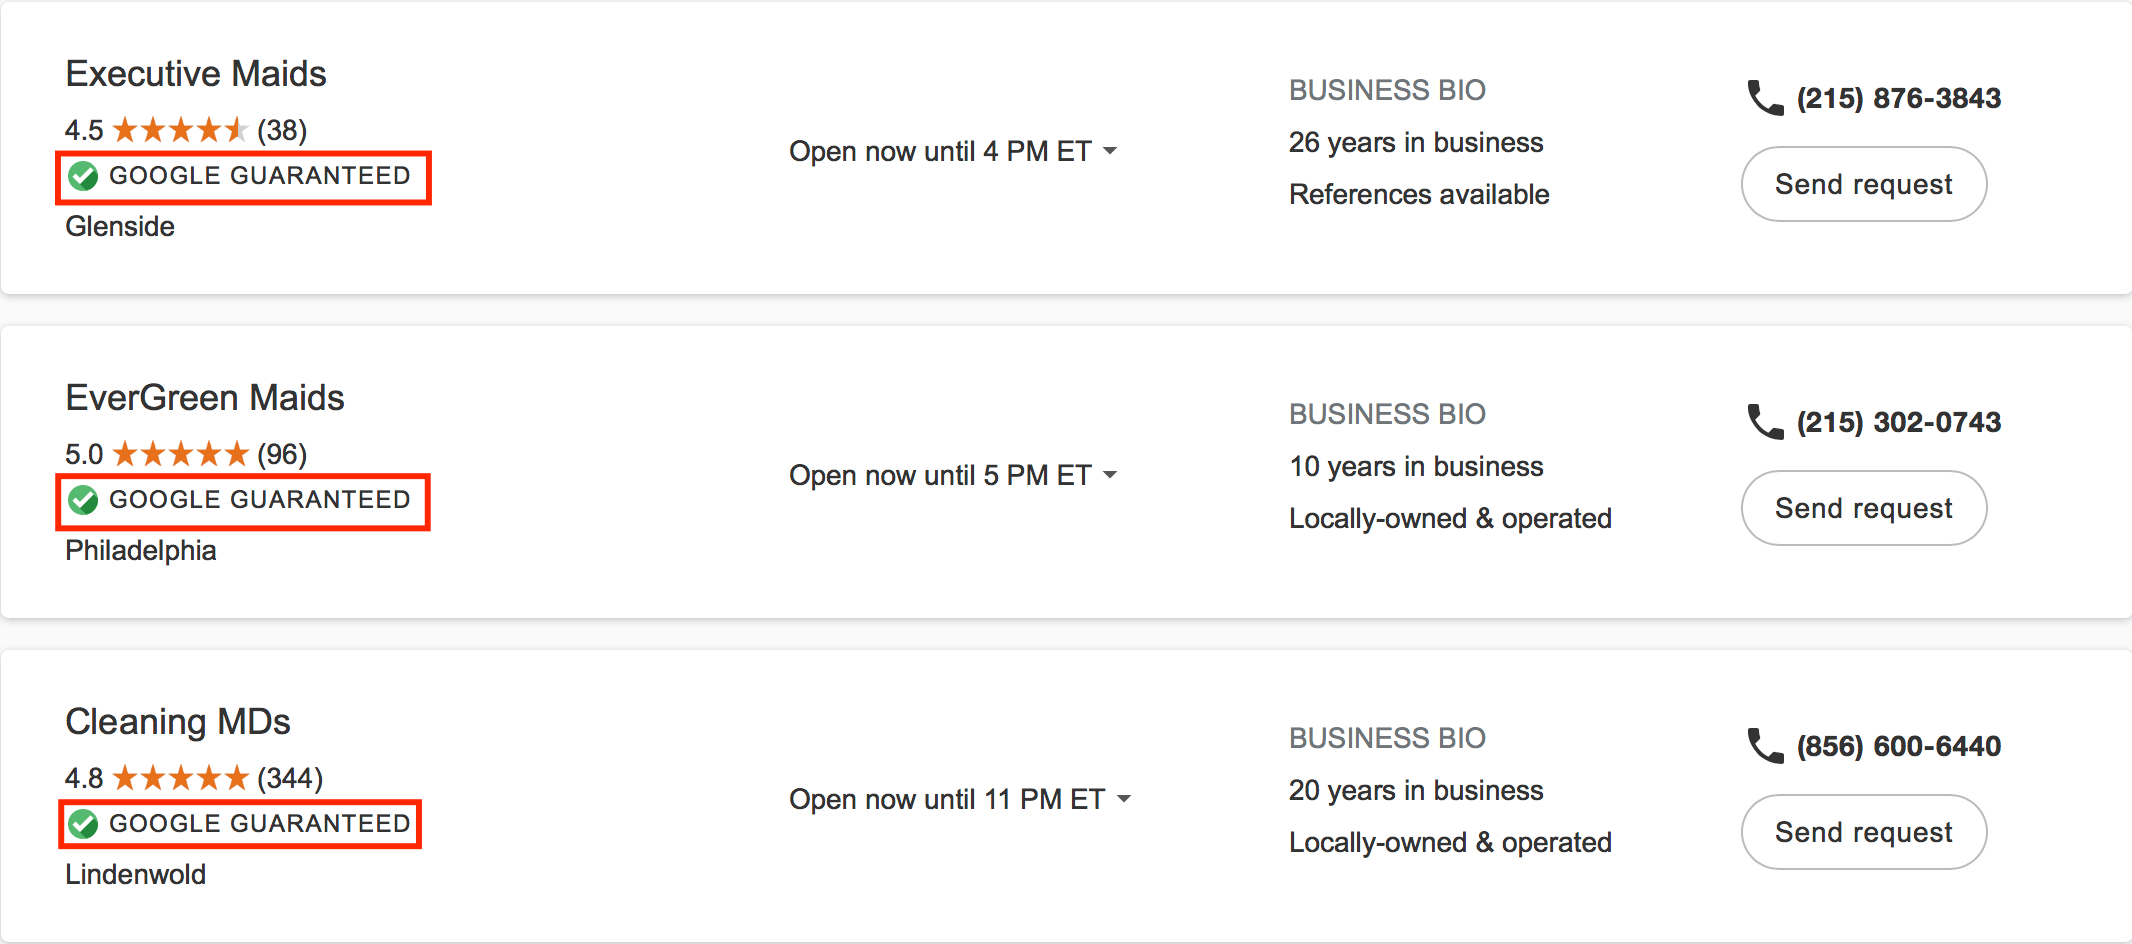Send request to EverGreen Maids
Screen dimensions: 2132x944
coord(1864,508)
